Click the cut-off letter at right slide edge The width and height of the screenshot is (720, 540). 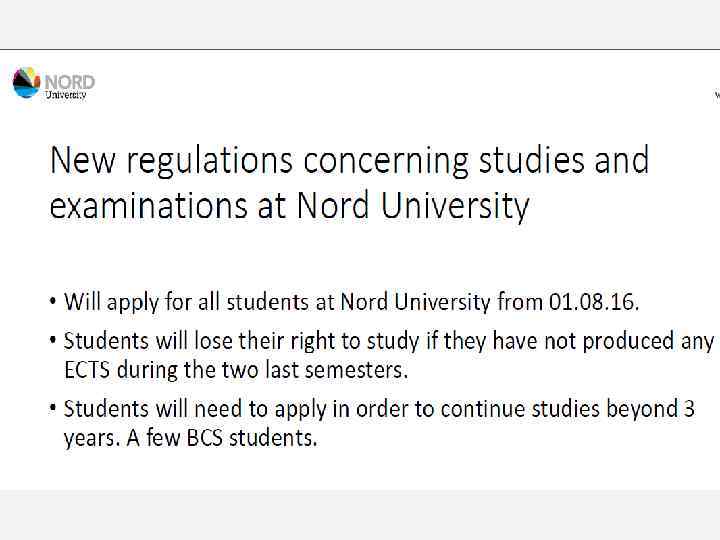tap(716, 95)
